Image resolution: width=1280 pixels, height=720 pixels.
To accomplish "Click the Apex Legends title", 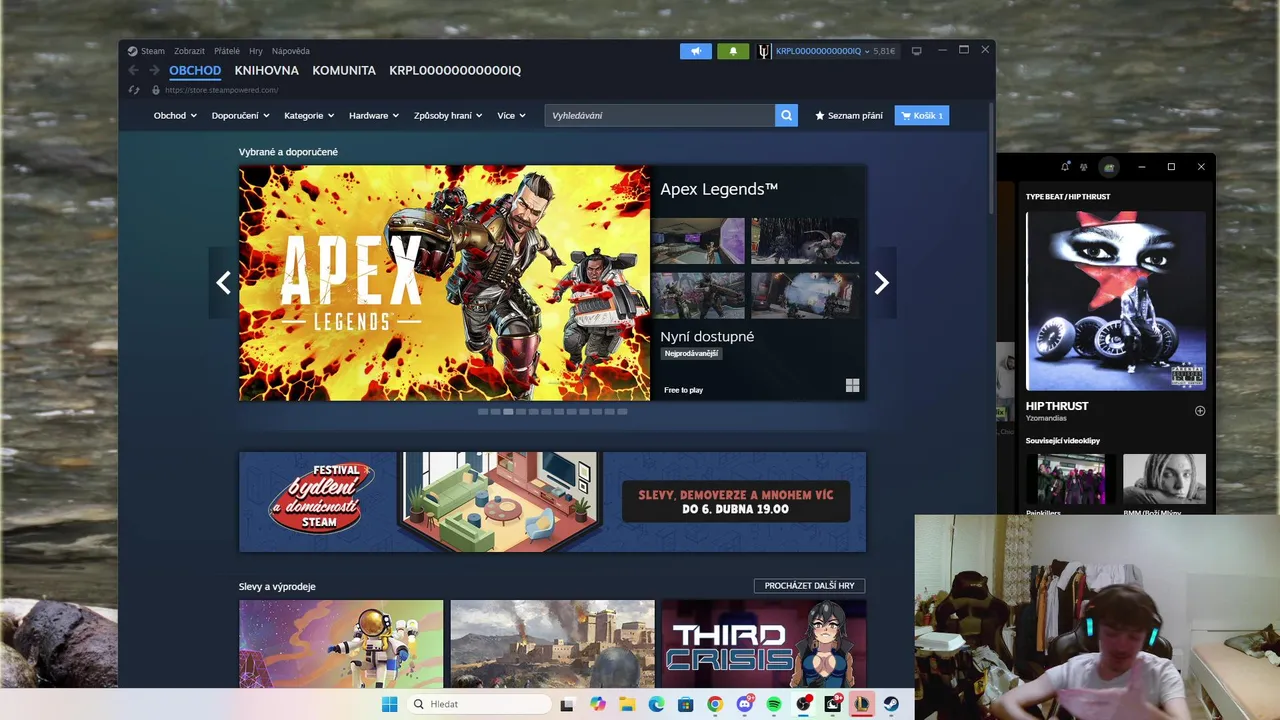I will (719, 189).
